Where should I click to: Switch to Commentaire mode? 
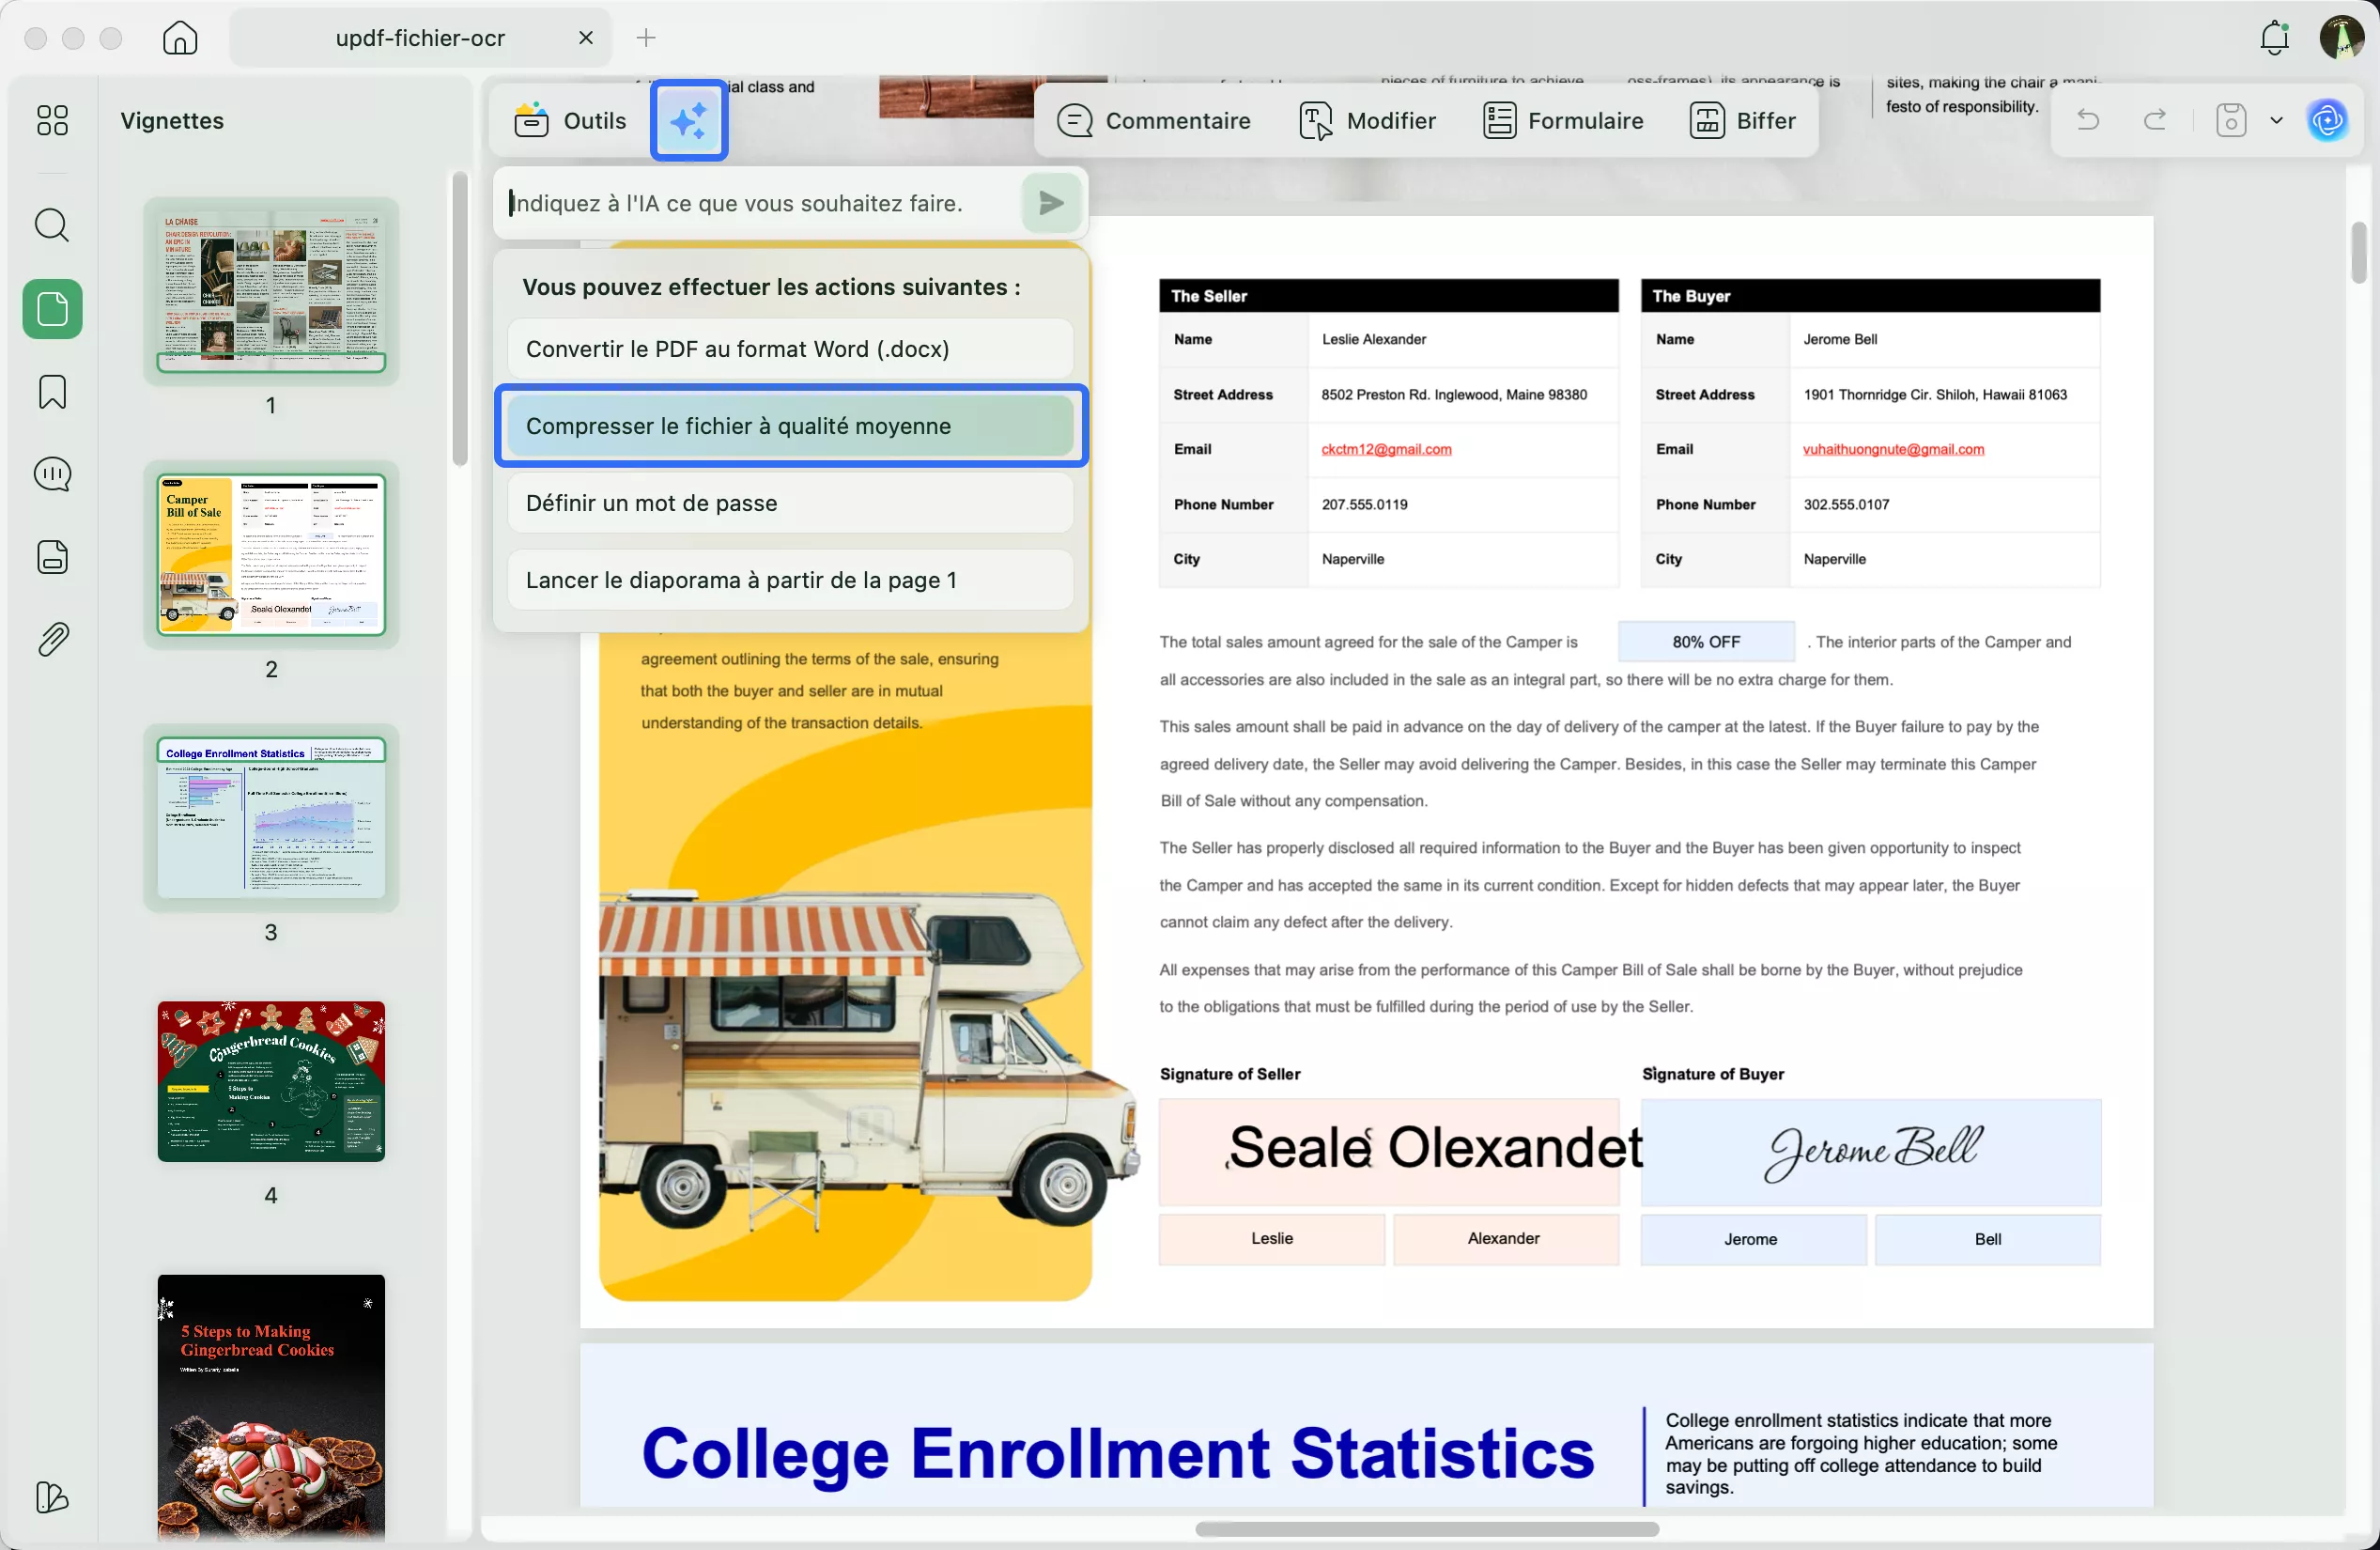(1154, 121)
